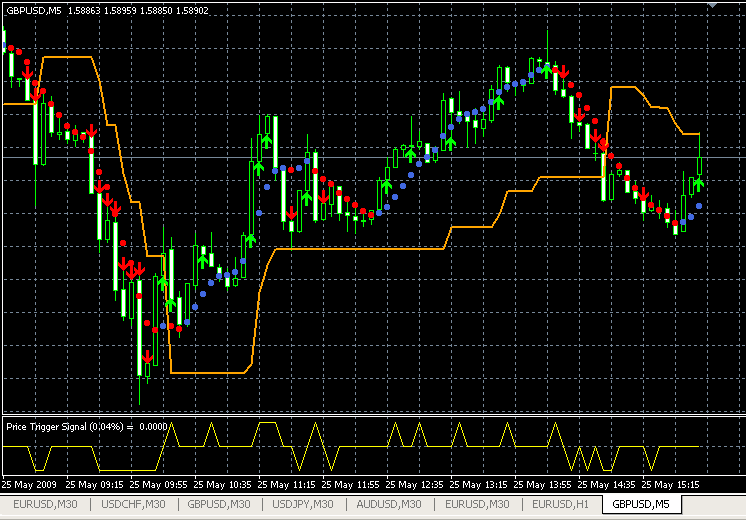Image resolution: width=746 pixels, height=520 pixels.
Task: Click the chart shift triangle marker at top
Action: [x=712, y=6]
